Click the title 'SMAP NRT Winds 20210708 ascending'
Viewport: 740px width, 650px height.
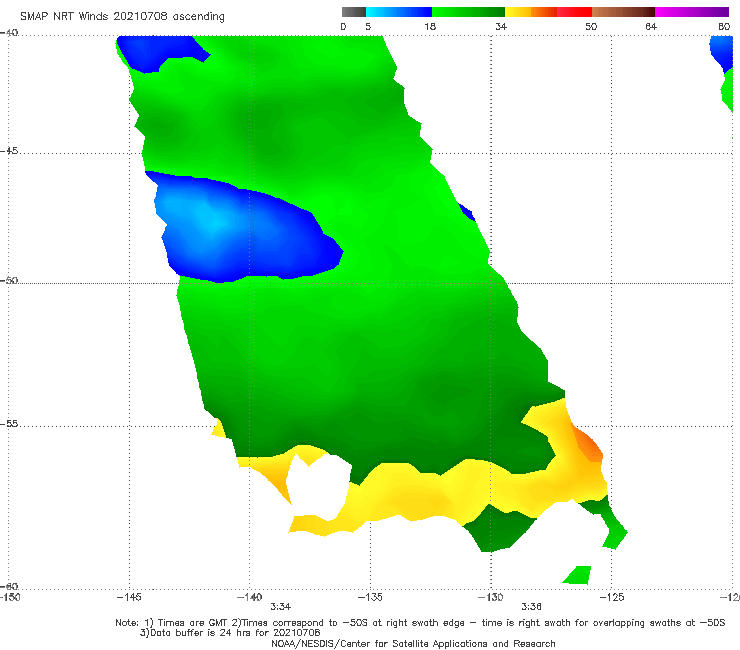click(x=122, y=16)
